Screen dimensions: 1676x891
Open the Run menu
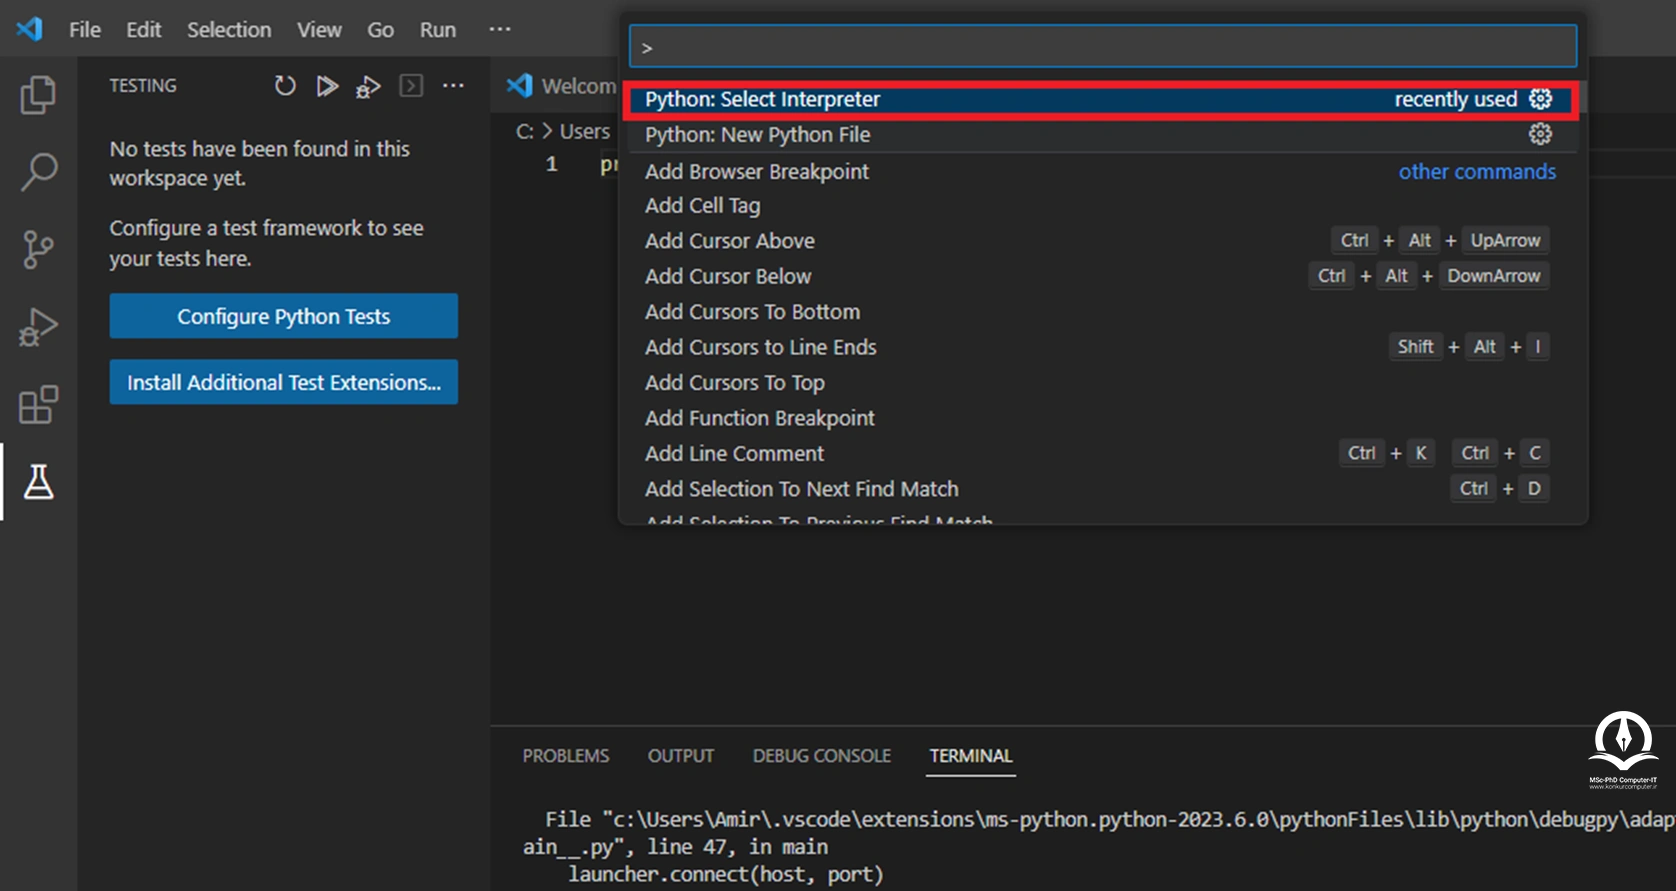pyautogui.click(x=438, y=30)
